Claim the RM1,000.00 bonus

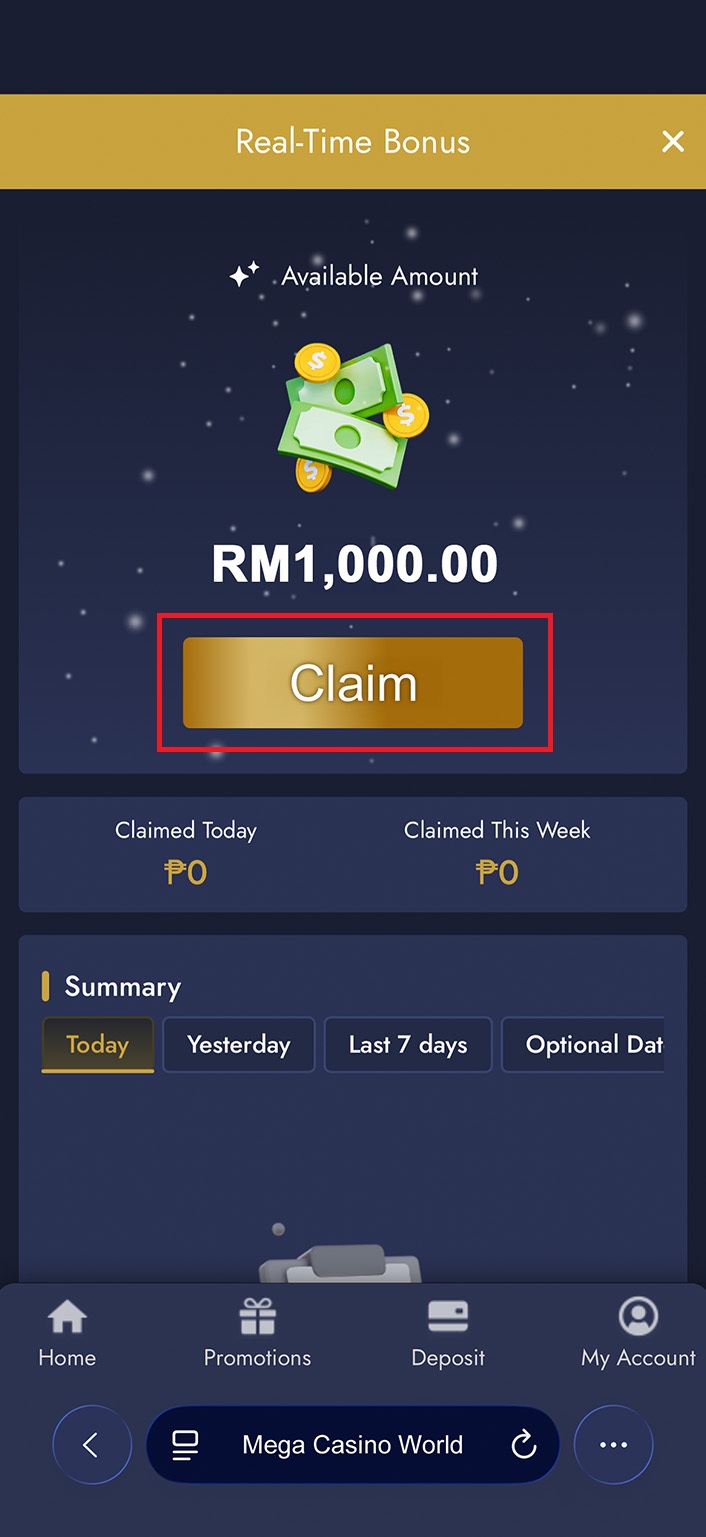click(353, 683)
